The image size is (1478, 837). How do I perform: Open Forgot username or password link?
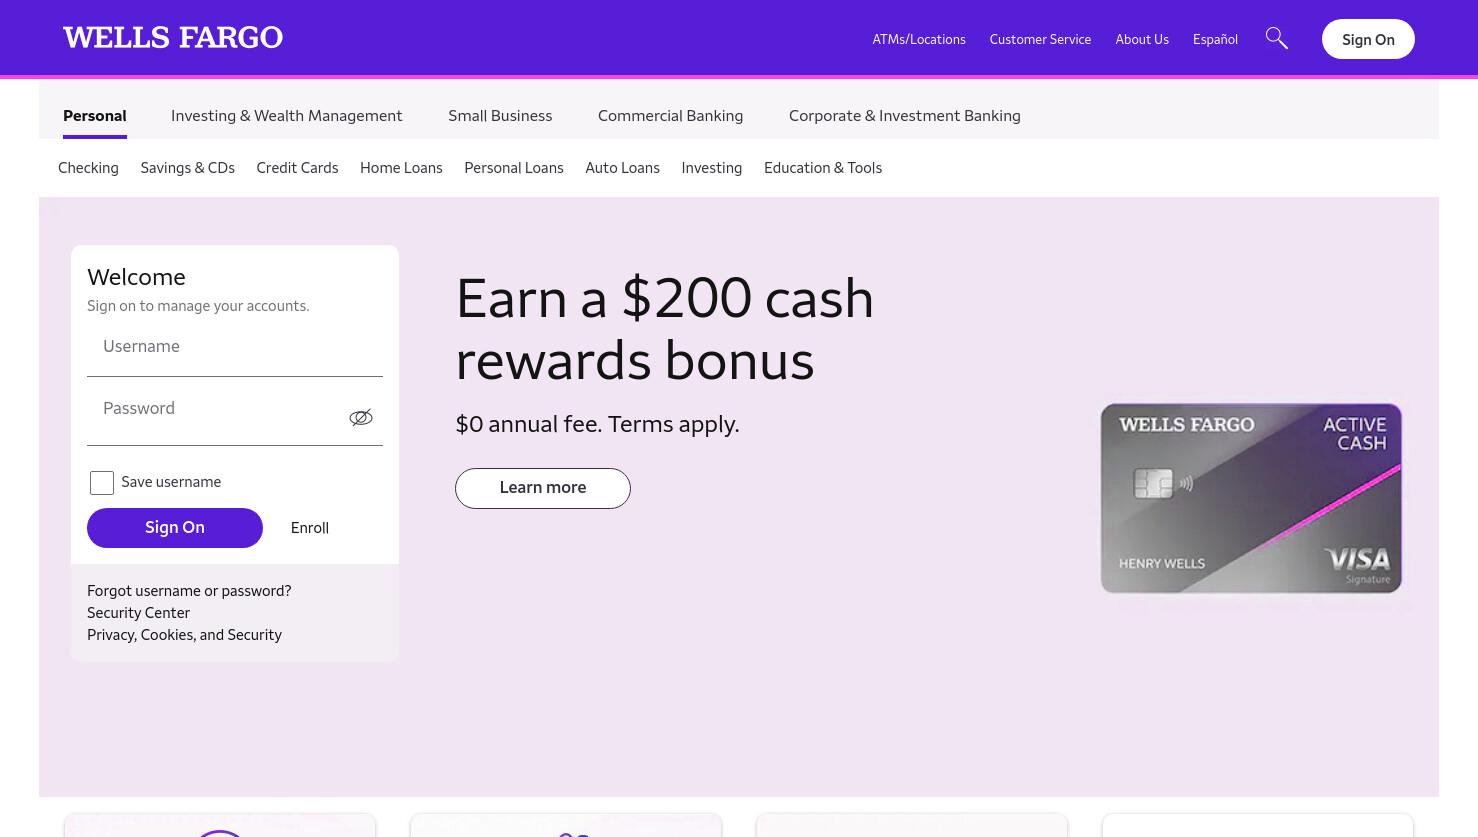(189, 591)
